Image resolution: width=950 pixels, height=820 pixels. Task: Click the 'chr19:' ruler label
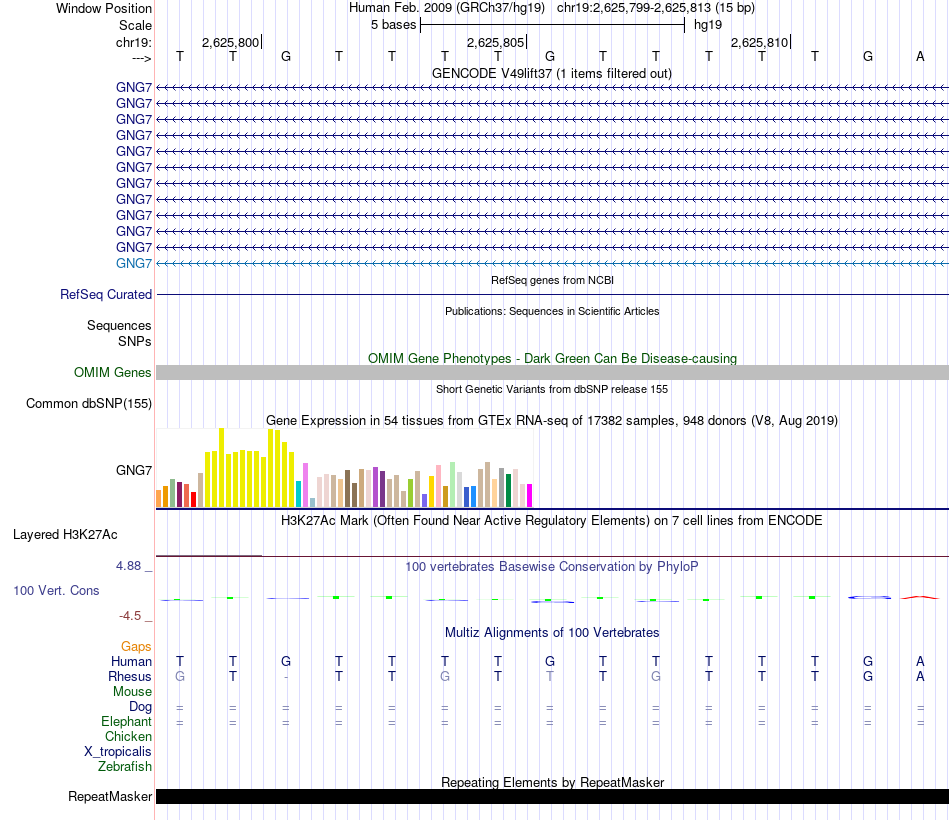(x=134, y=42)
